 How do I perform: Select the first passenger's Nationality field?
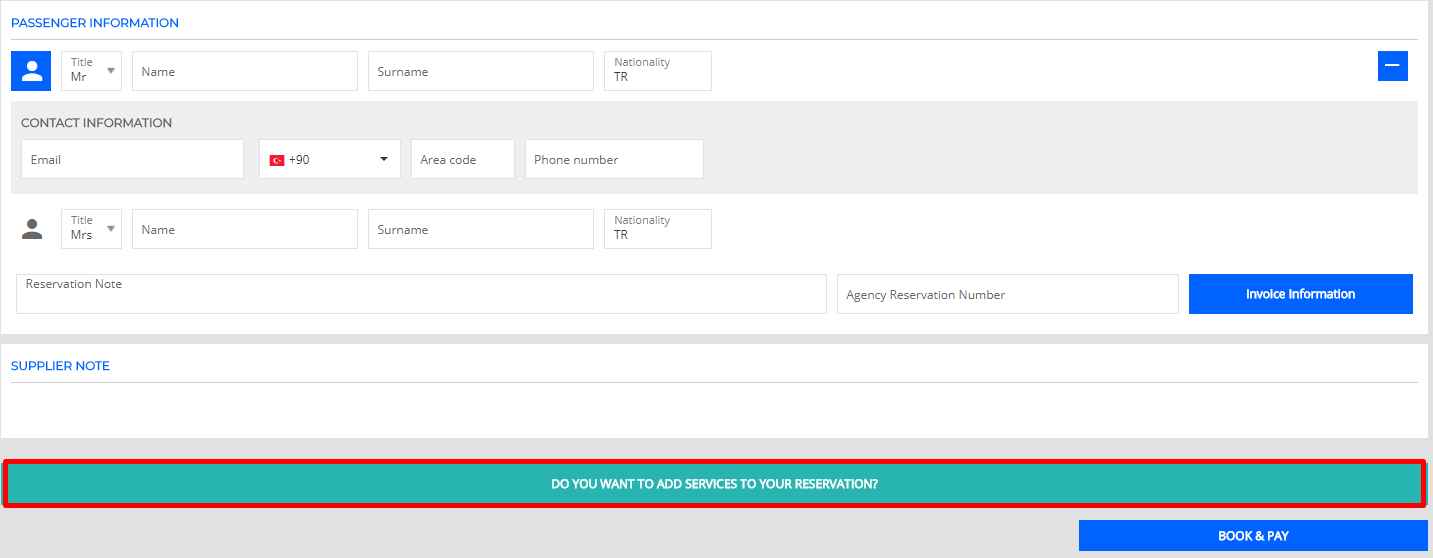(657, 71)
